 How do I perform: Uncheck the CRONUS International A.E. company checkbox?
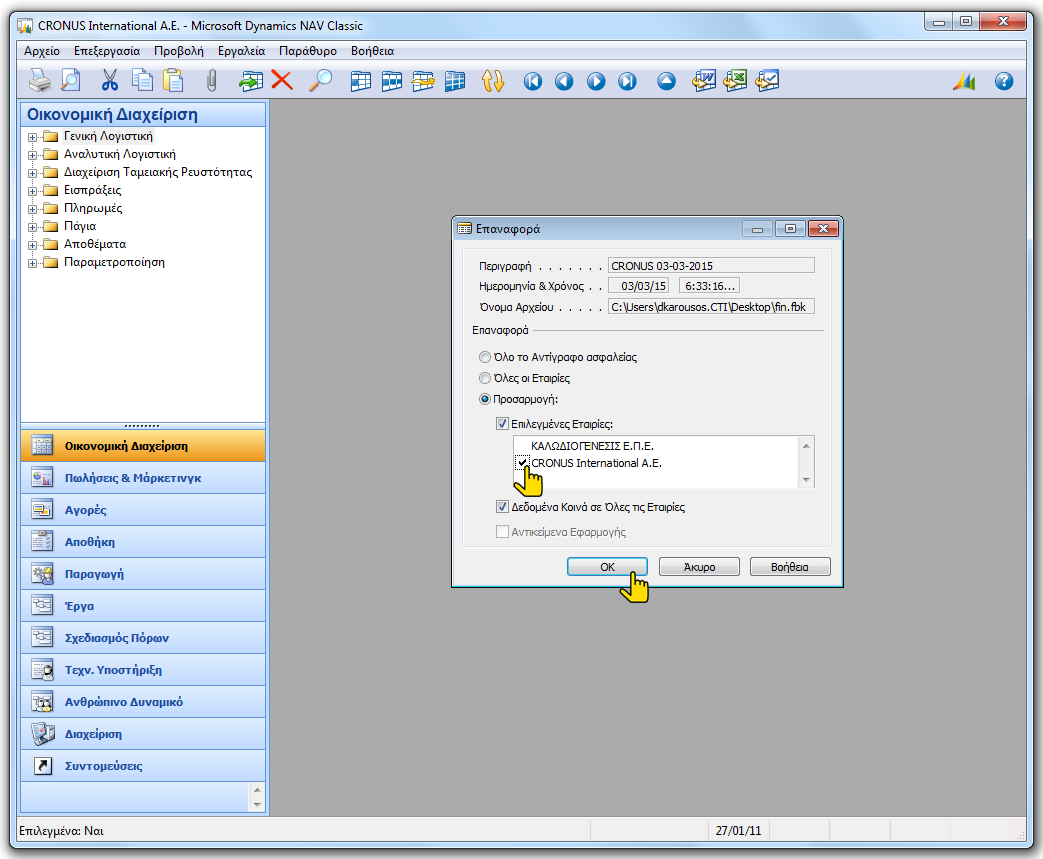(x=522, y=462)
